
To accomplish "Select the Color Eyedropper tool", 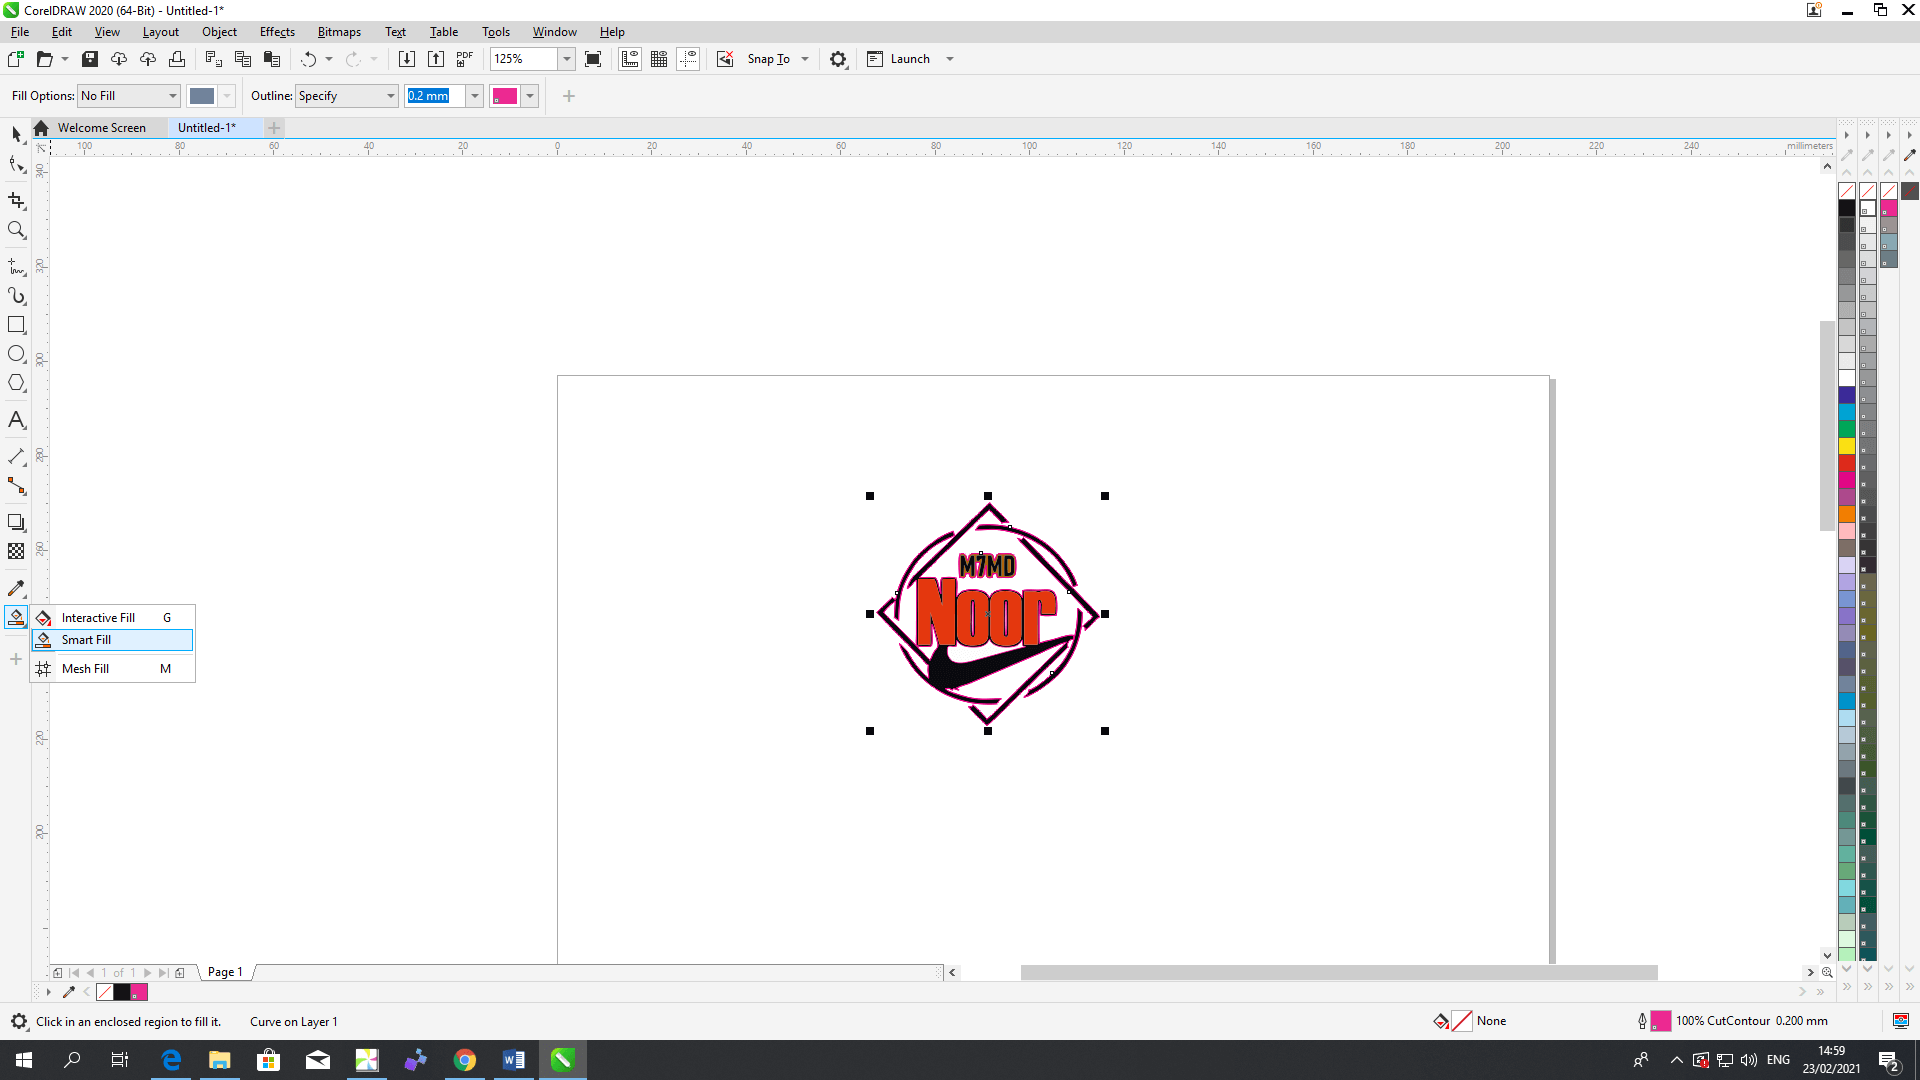I will pyautogui.click(x=16, y=589).
